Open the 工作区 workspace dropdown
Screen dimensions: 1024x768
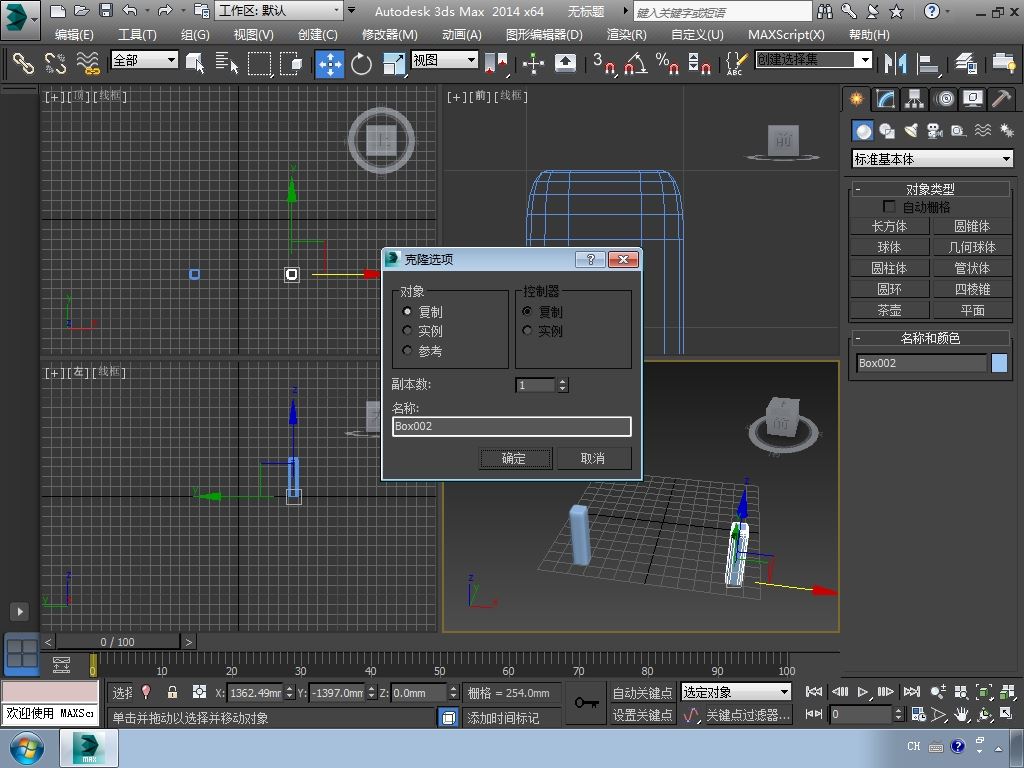point(280,10)
